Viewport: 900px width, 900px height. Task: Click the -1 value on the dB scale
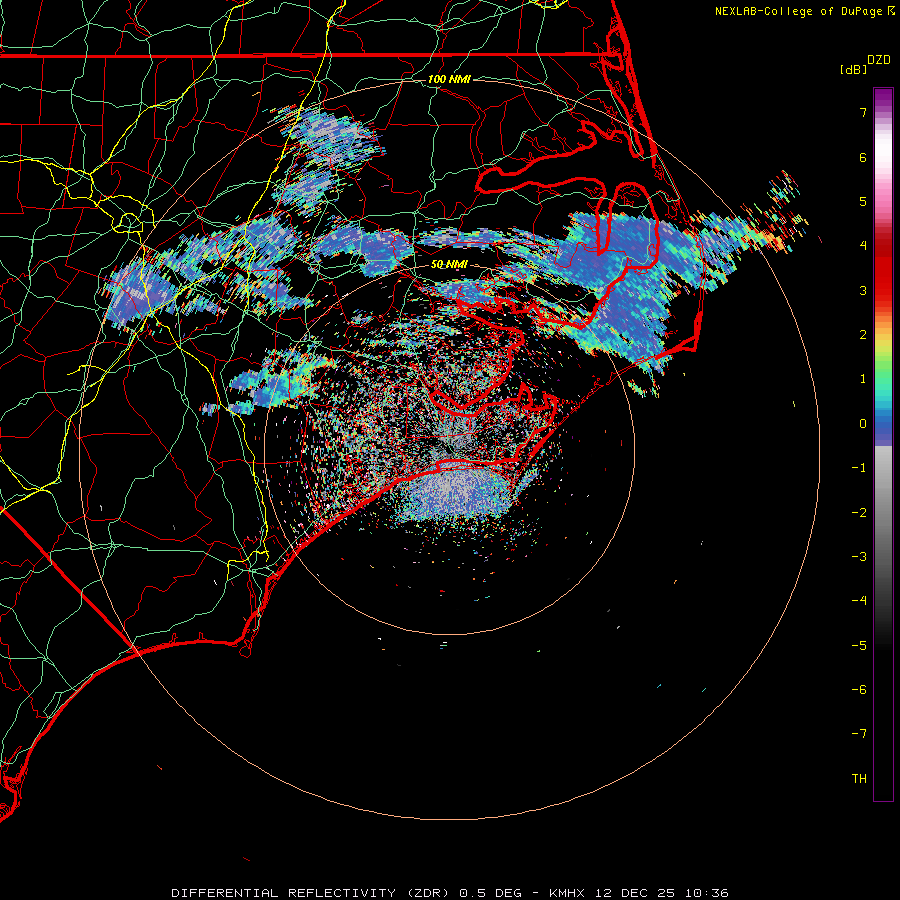click(859, 468)
